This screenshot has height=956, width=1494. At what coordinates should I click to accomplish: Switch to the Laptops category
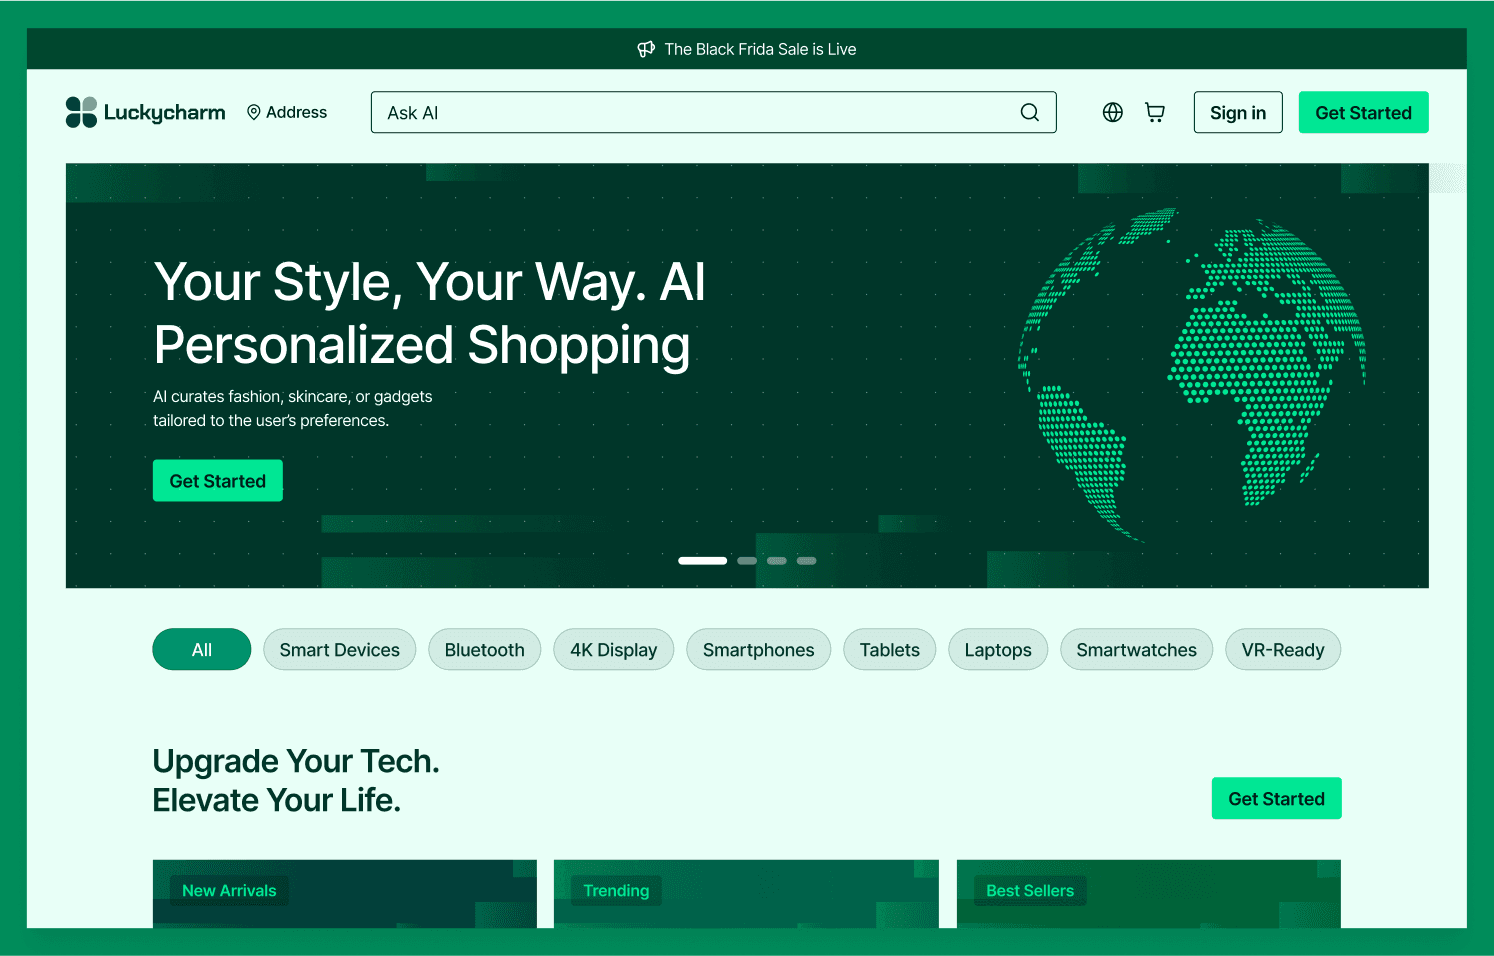click(997, 650)
